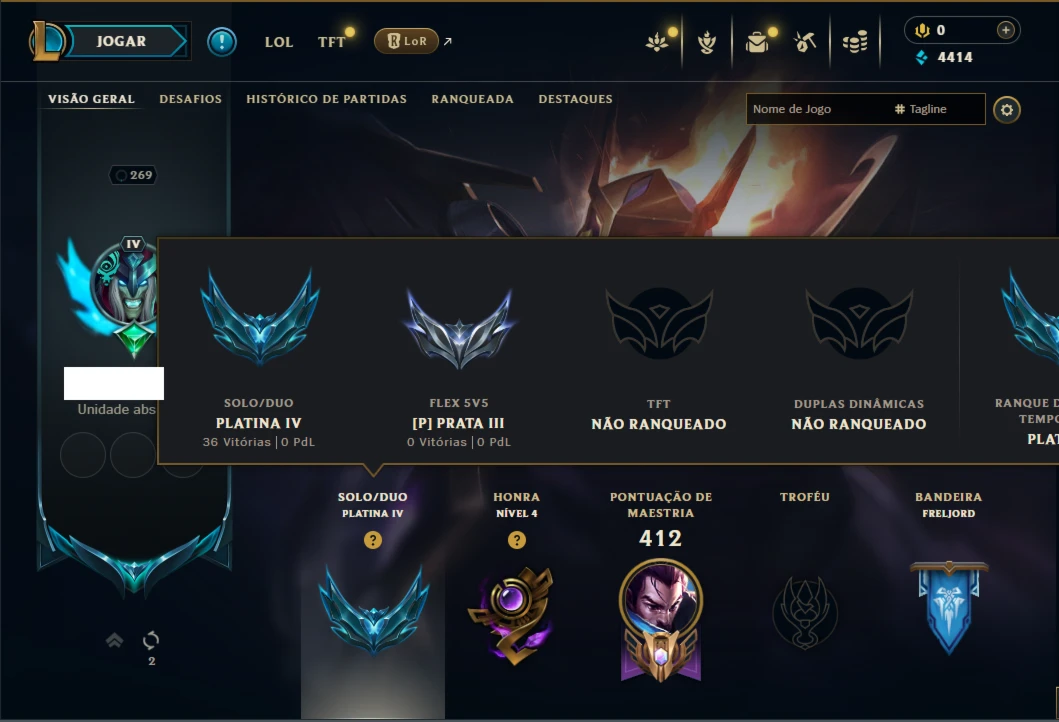Open the HISTÓRICO DE PARTIDAS tab
This screenshot has width=1059, height=722.
click(x=326, y=99)
